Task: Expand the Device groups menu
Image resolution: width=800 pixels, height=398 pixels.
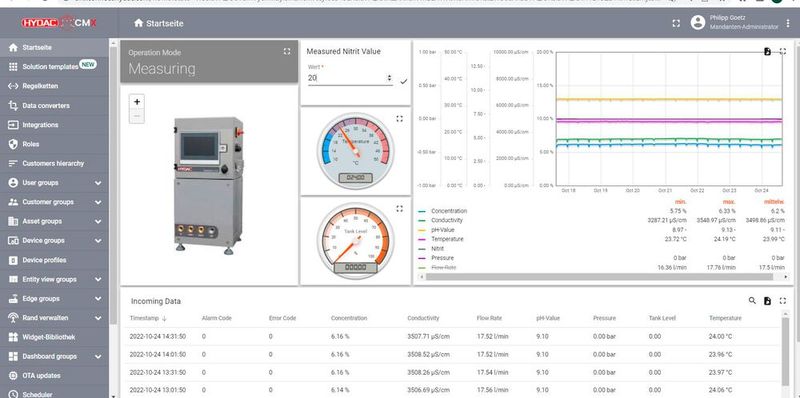Action: pyautogui.click(x=98, y=240)
